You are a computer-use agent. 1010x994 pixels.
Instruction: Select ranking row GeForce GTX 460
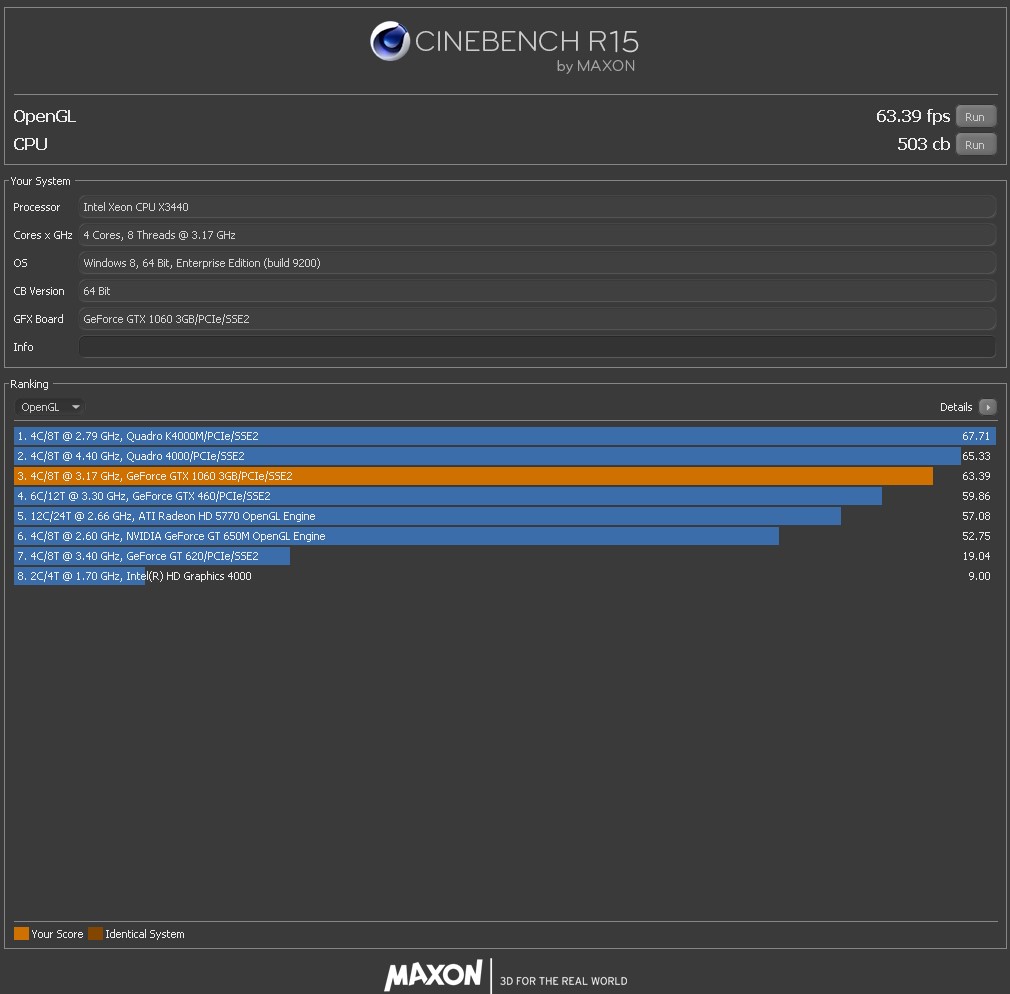[x=505, y=496]
